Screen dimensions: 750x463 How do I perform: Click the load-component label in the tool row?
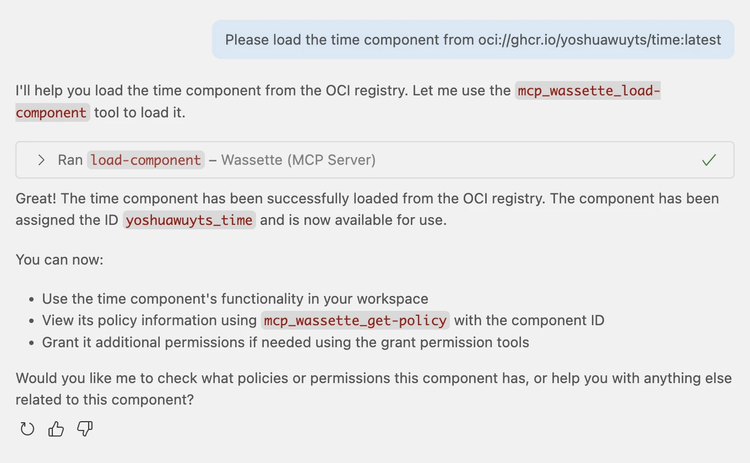click(x=146, y=160)
